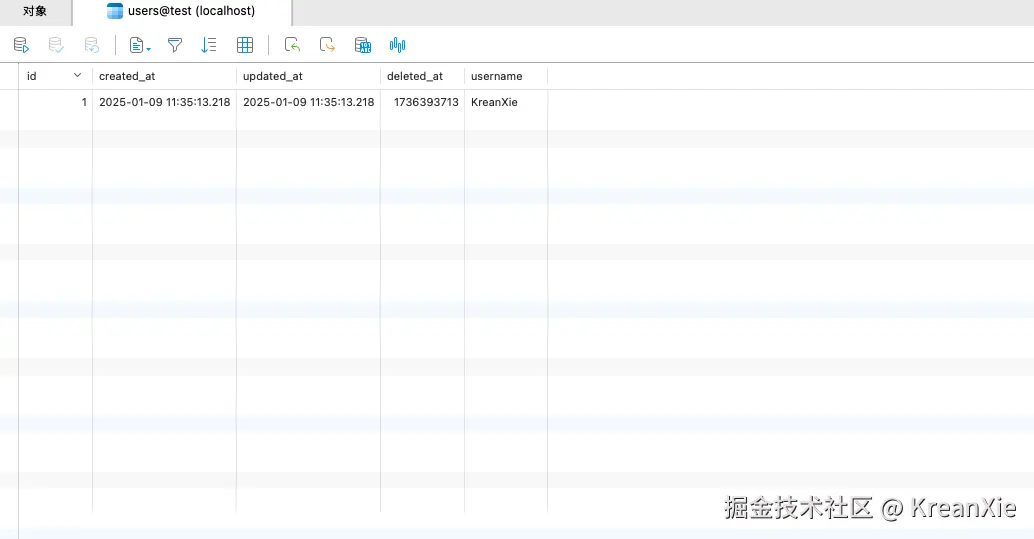Click the import data icon
The height and width of the screenshot is (539, 1034).
pyautogui.click(x=292, y=45)
